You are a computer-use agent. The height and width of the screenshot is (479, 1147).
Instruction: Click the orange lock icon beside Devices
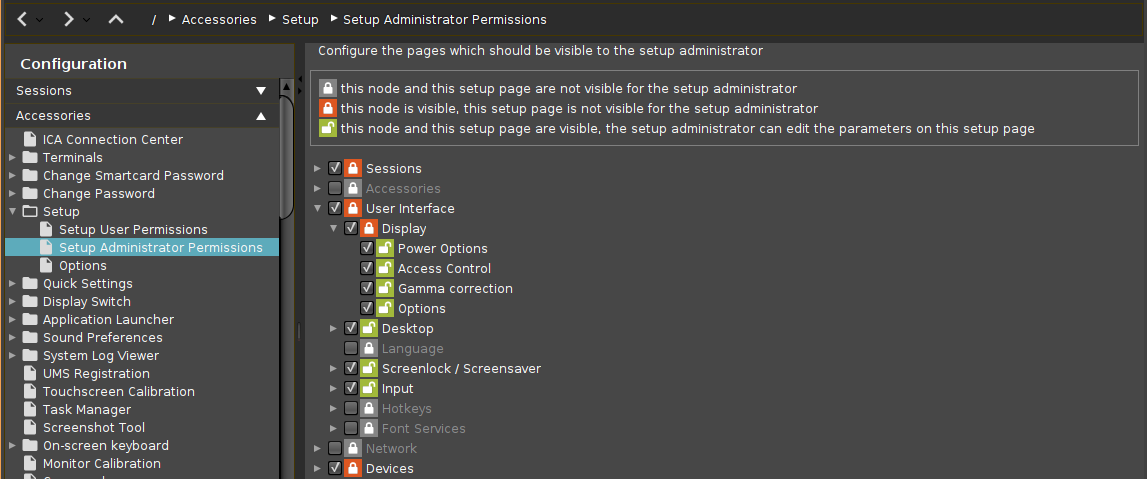pyautogui.click(x=352, y=469)
